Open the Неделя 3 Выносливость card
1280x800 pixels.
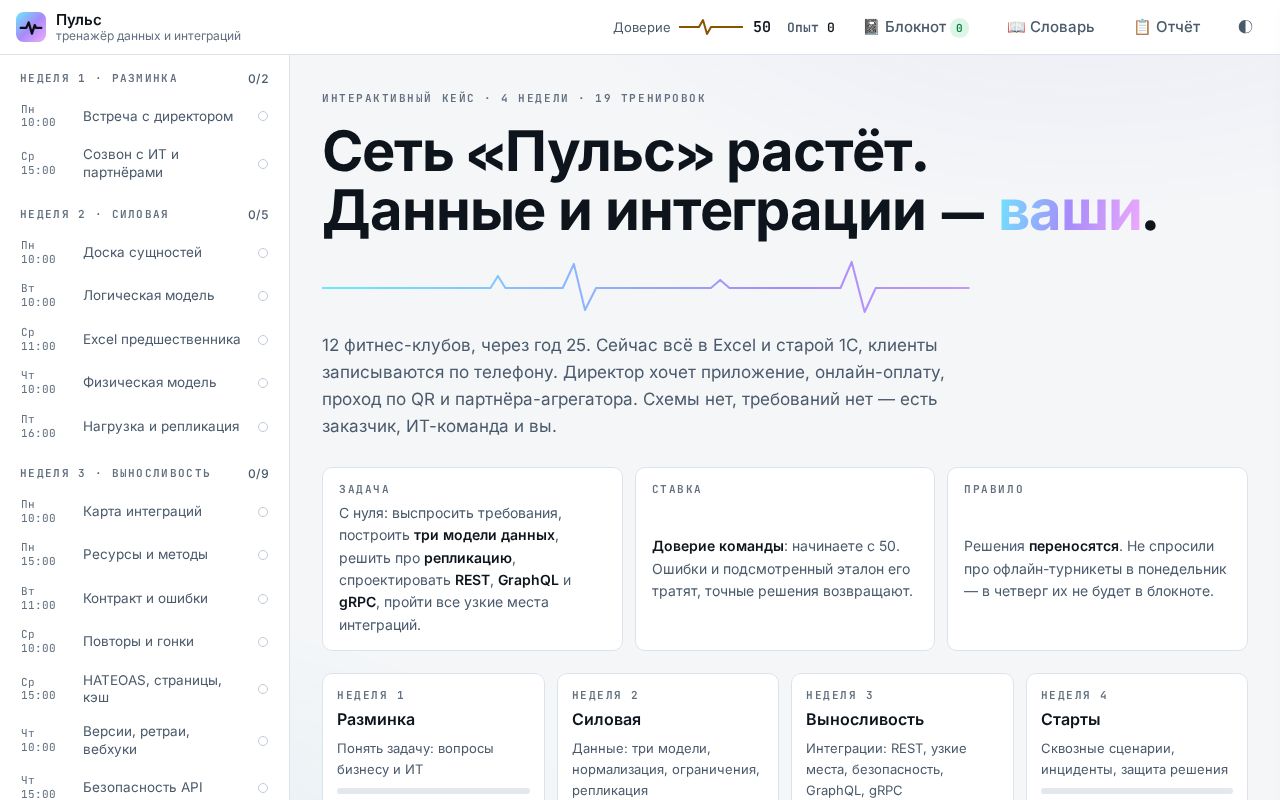pyautogui.click(x=902, y=737)
